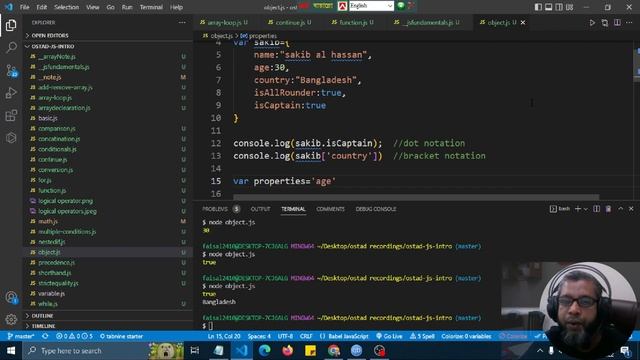The height and width of the screenshot is (360, 640).
Task: Open the Search view in activity bar
Action: point(11,47)
